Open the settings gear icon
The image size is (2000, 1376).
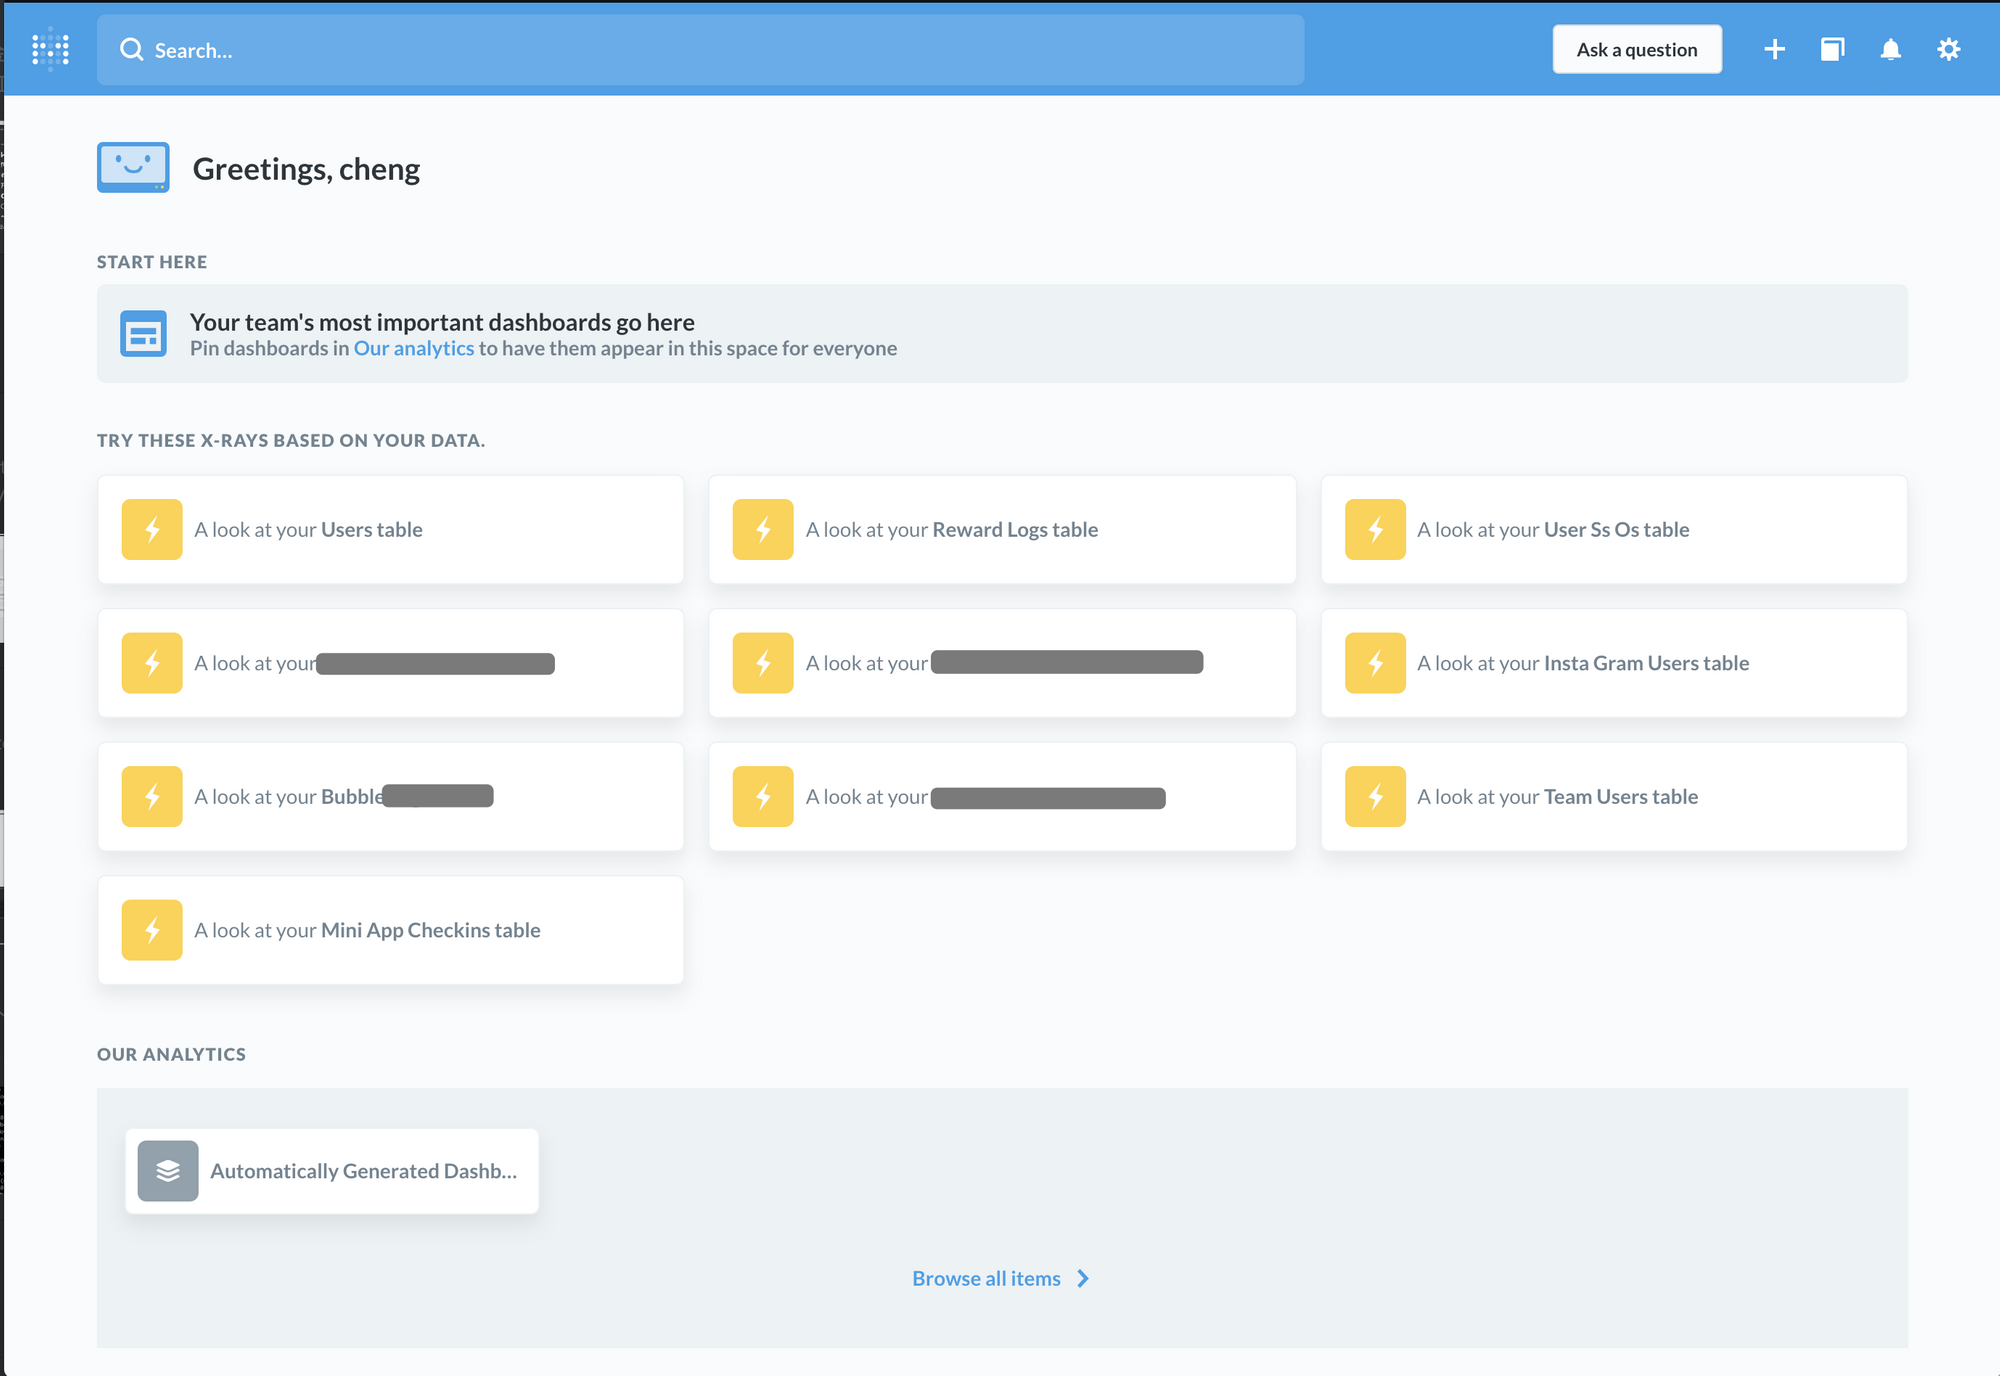coord(1948,49)
